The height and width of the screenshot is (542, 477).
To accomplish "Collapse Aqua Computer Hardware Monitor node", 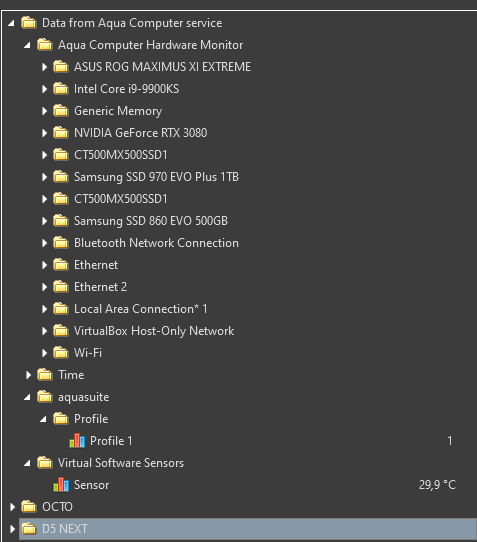I will click(x=27, y=45).
